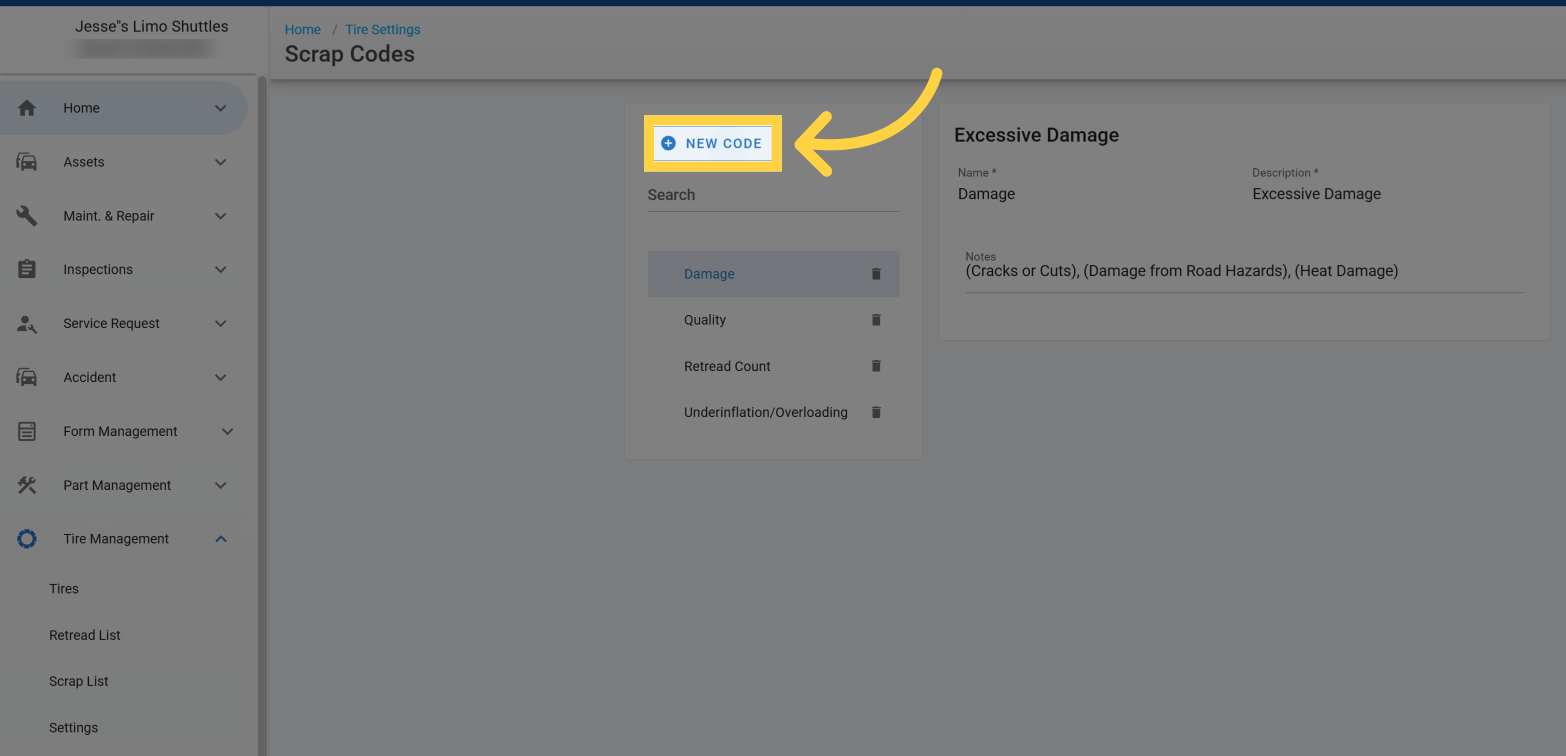Viewport: 1566px width, 756px height.
Task: Expand the Assets menu chevron
Action: point(221,162)
